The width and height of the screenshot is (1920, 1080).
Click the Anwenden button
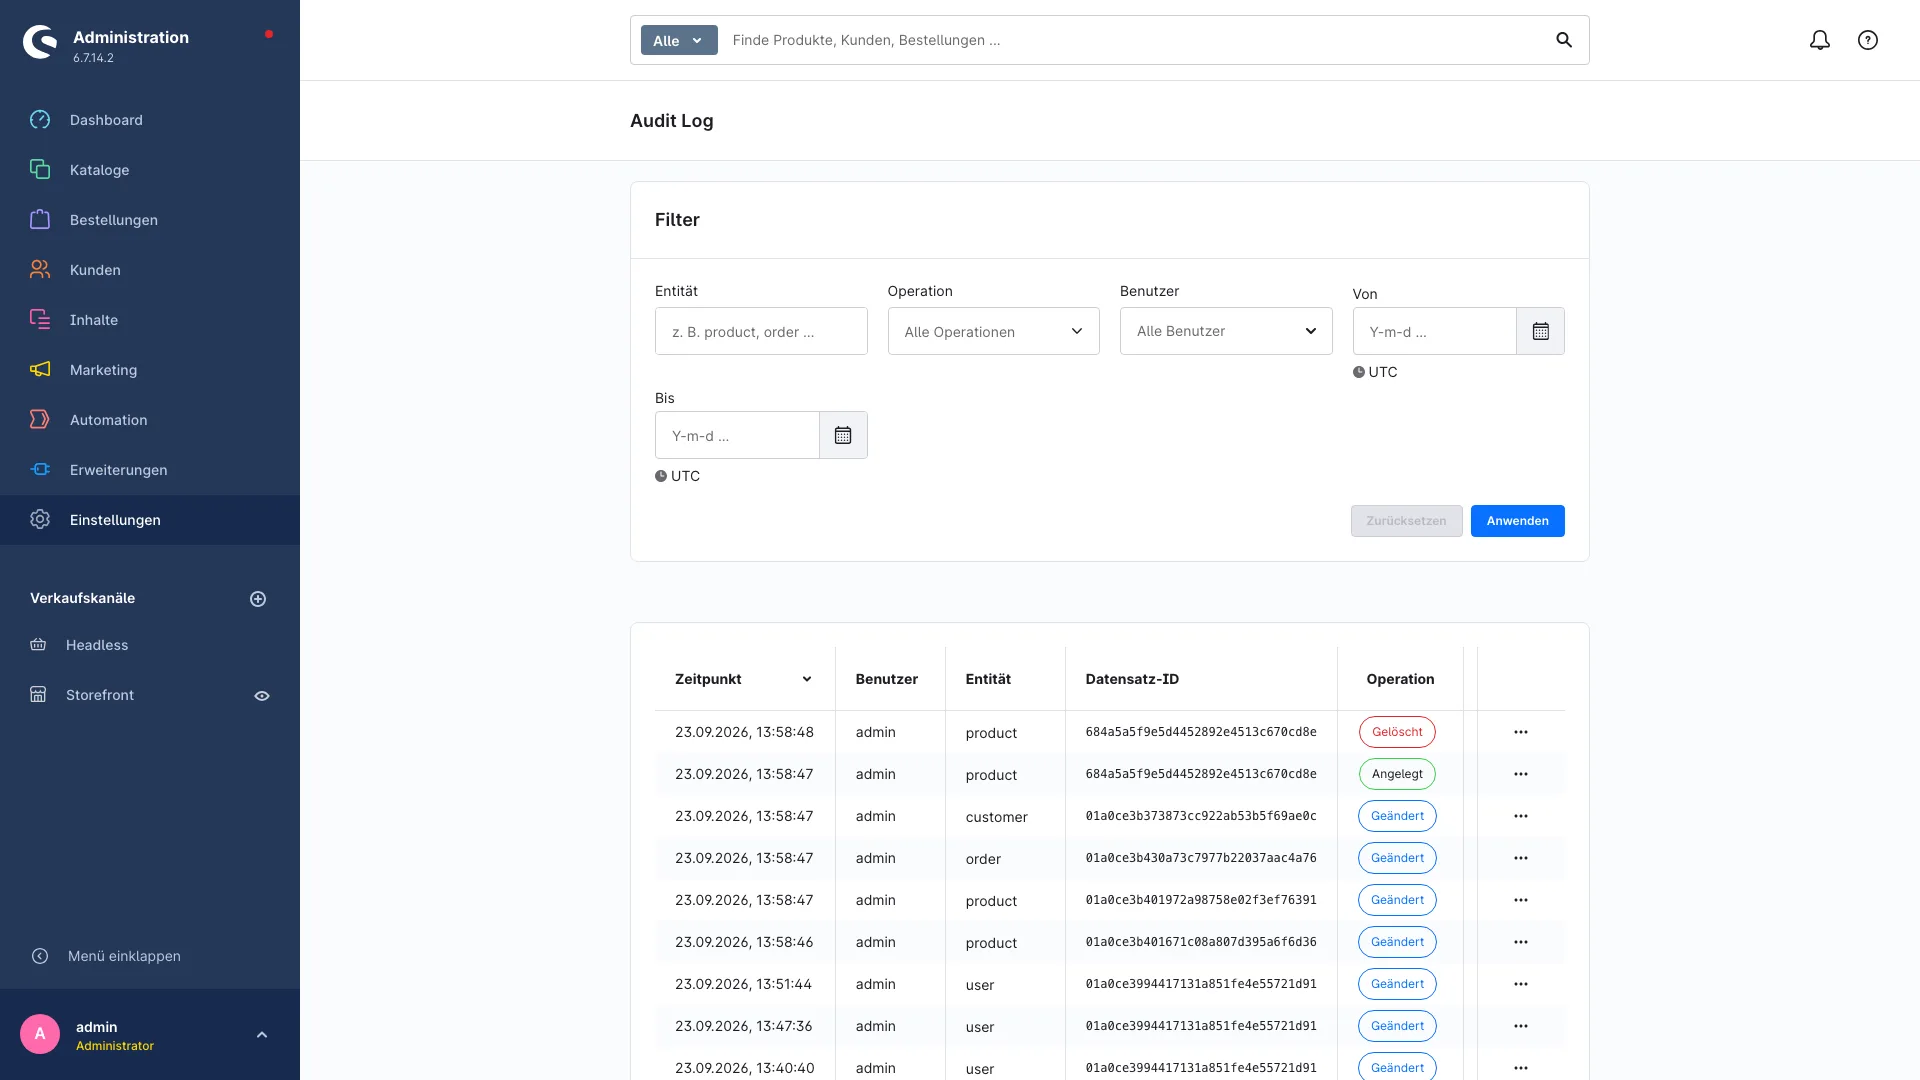coord(1517,521)
